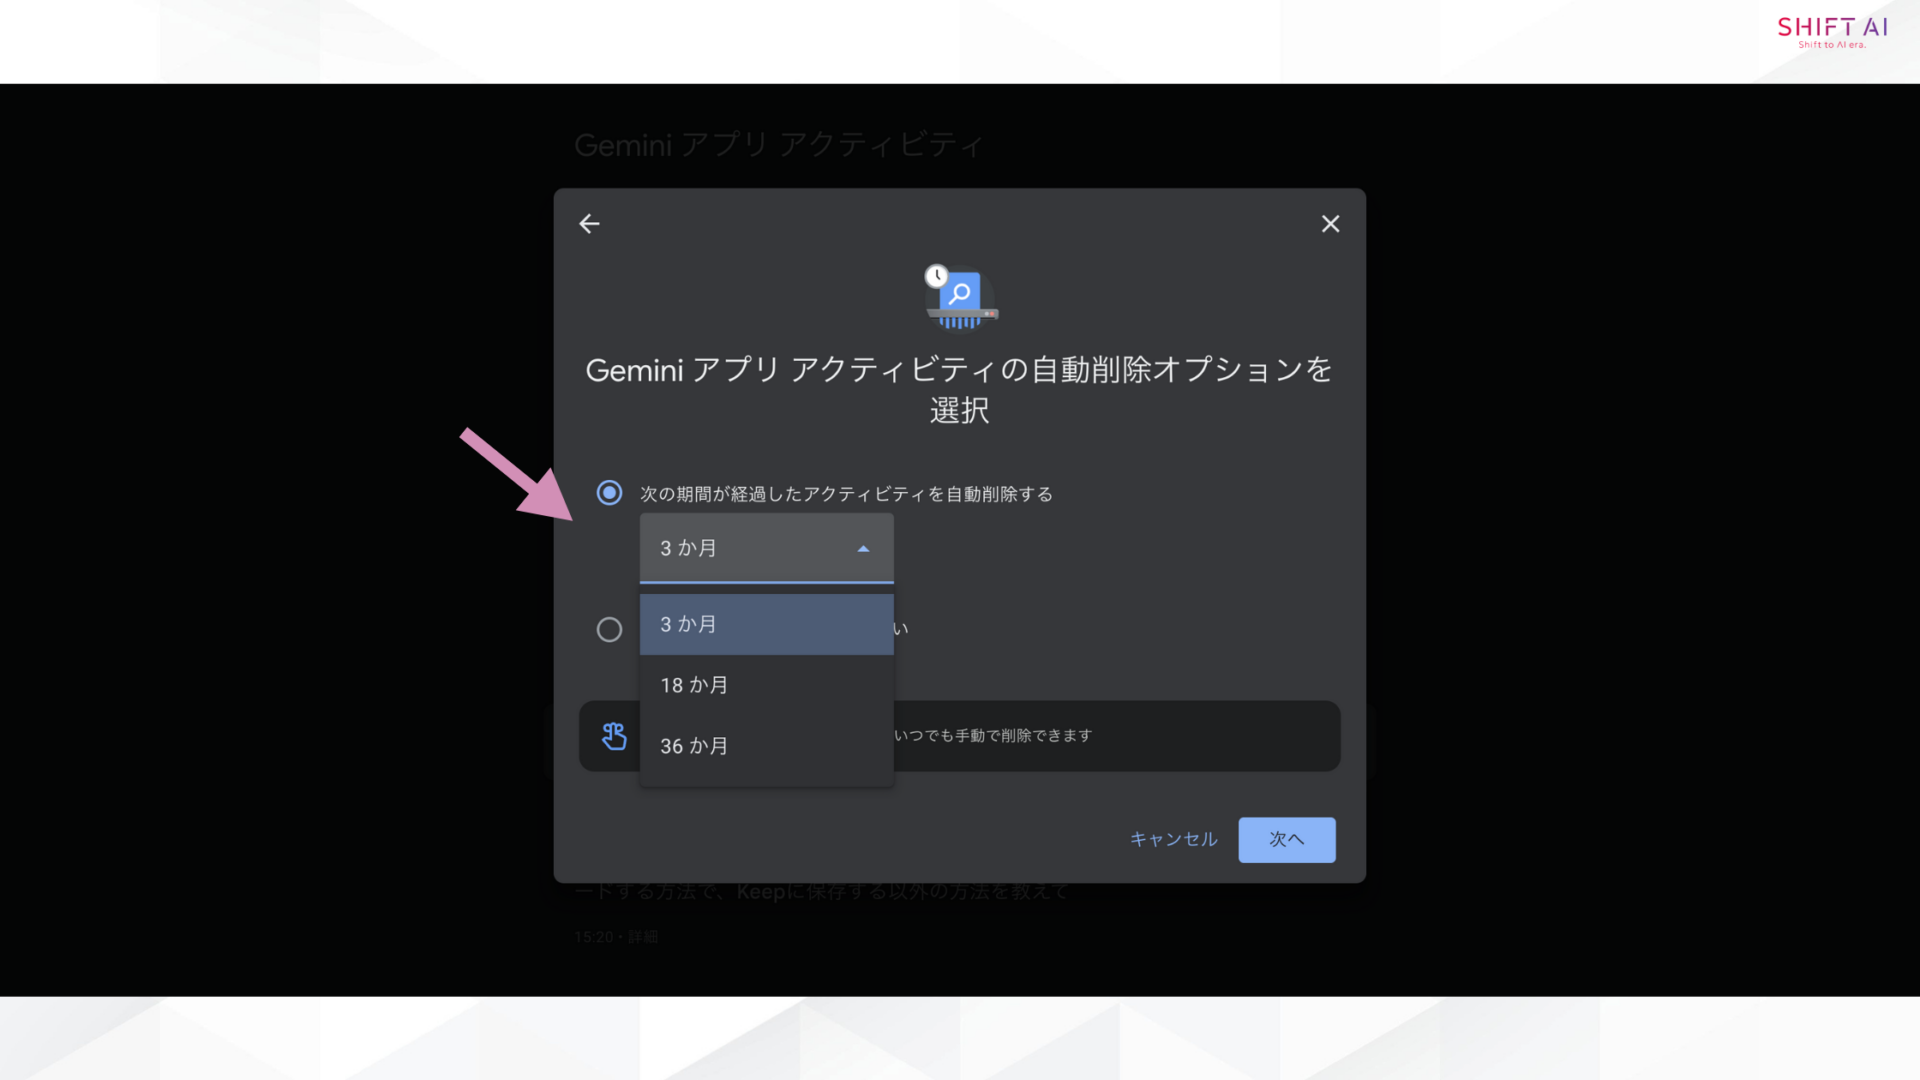Click the blue hand gesture icon in info banner
The image size is (1920, 1080).
coord(614,735)
